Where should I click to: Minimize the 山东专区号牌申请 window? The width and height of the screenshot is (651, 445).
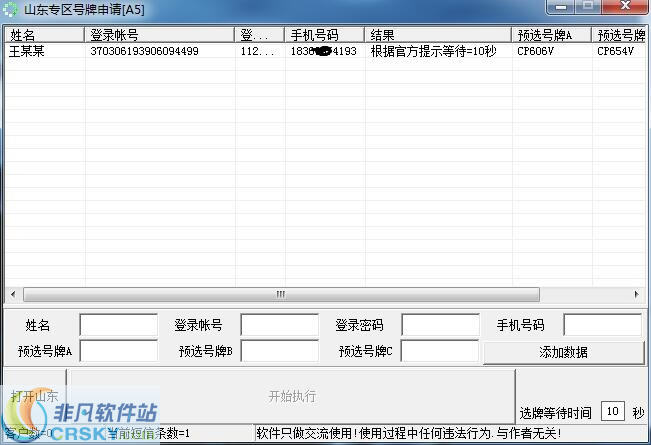(x=561, y=7)
